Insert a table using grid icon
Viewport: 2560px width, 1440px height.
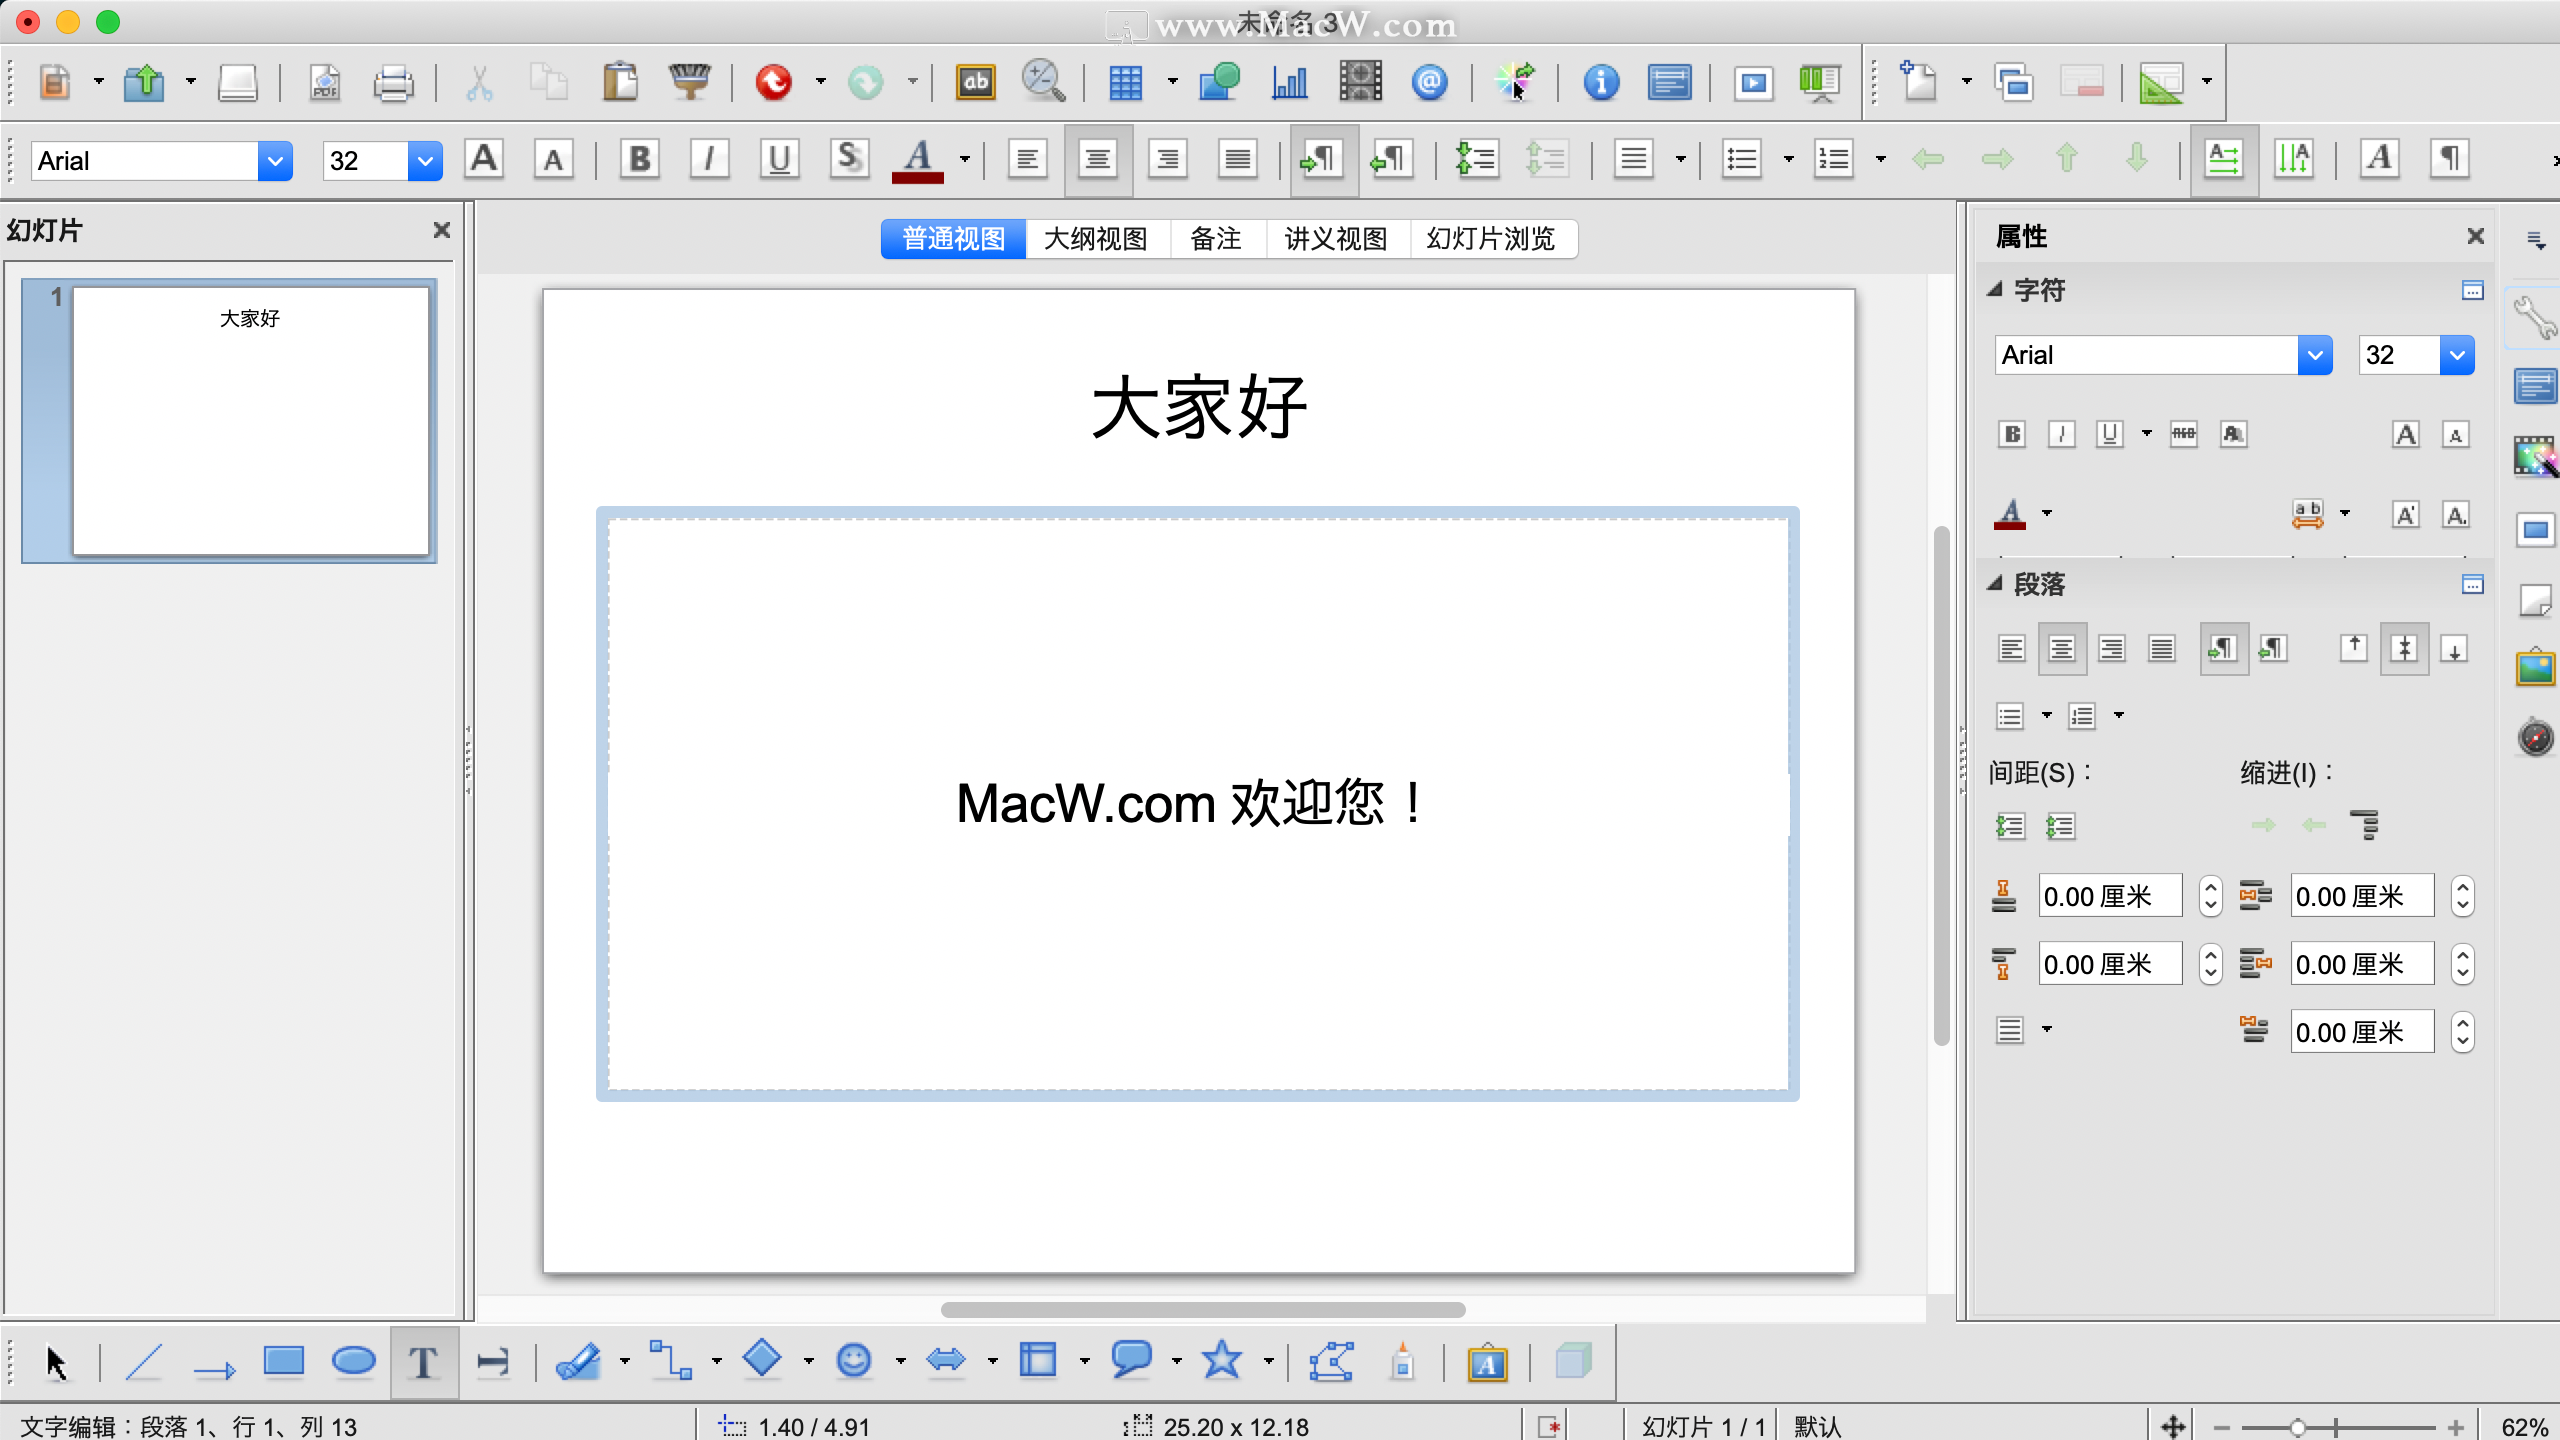[1125, 82]
